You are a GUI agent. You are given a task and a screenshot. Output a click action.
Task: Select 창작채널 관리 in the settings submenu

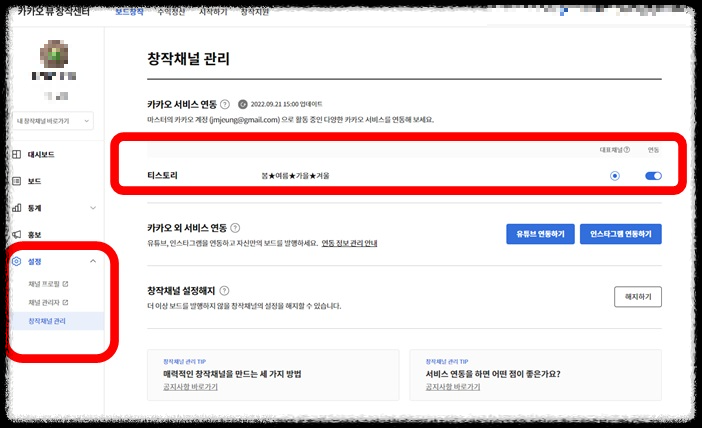tap(47, 321)
